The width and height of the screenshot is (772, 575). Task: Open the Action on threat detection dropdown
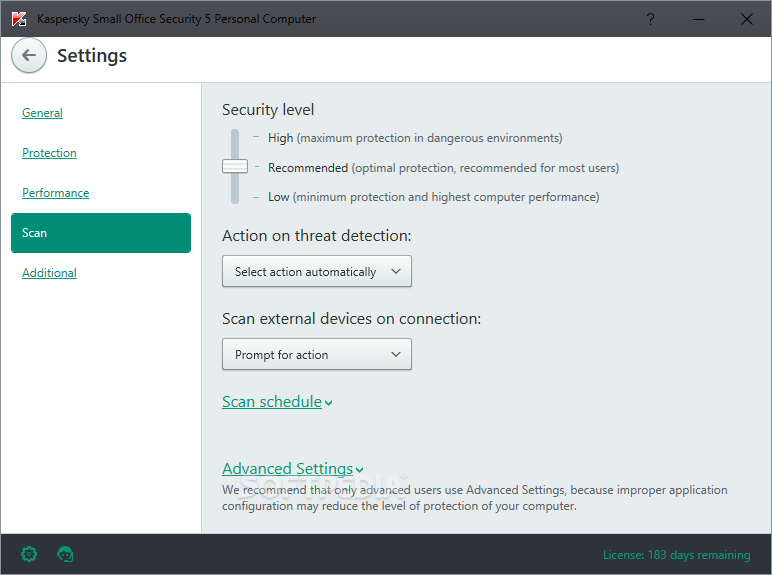pyautogui.click(x=317, y=271)
